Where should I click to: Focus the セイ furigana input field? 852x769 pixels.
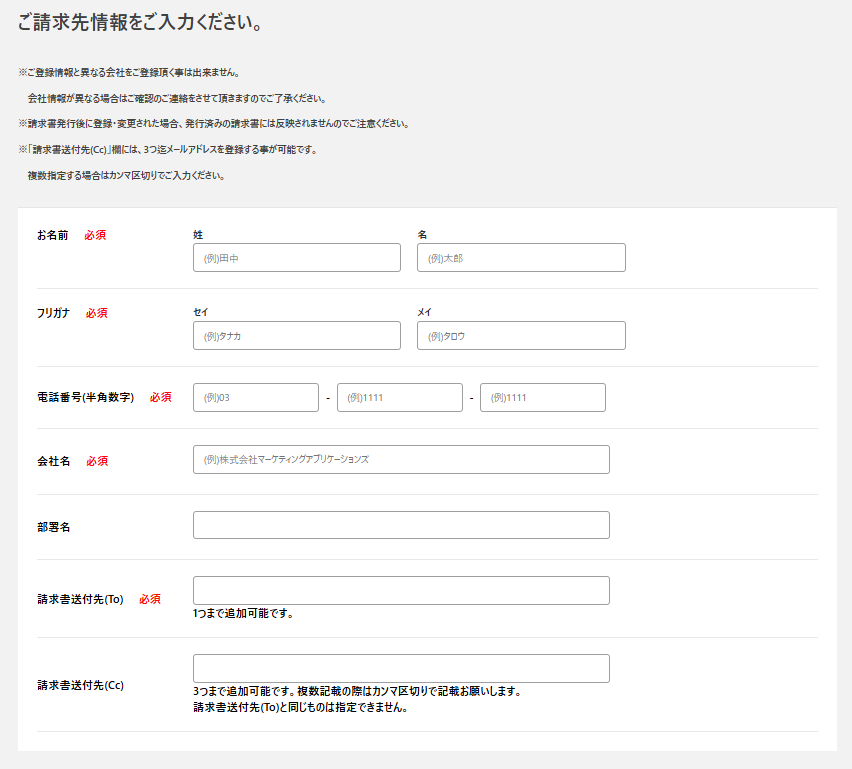pos(296,336)
